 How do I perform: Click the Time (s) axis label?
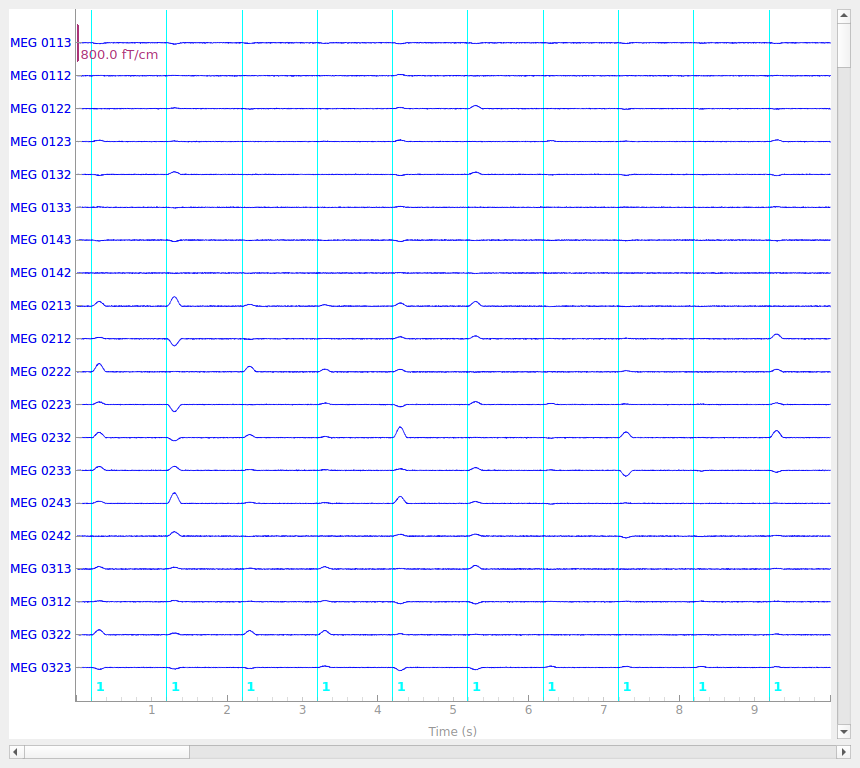pos(452,731)
